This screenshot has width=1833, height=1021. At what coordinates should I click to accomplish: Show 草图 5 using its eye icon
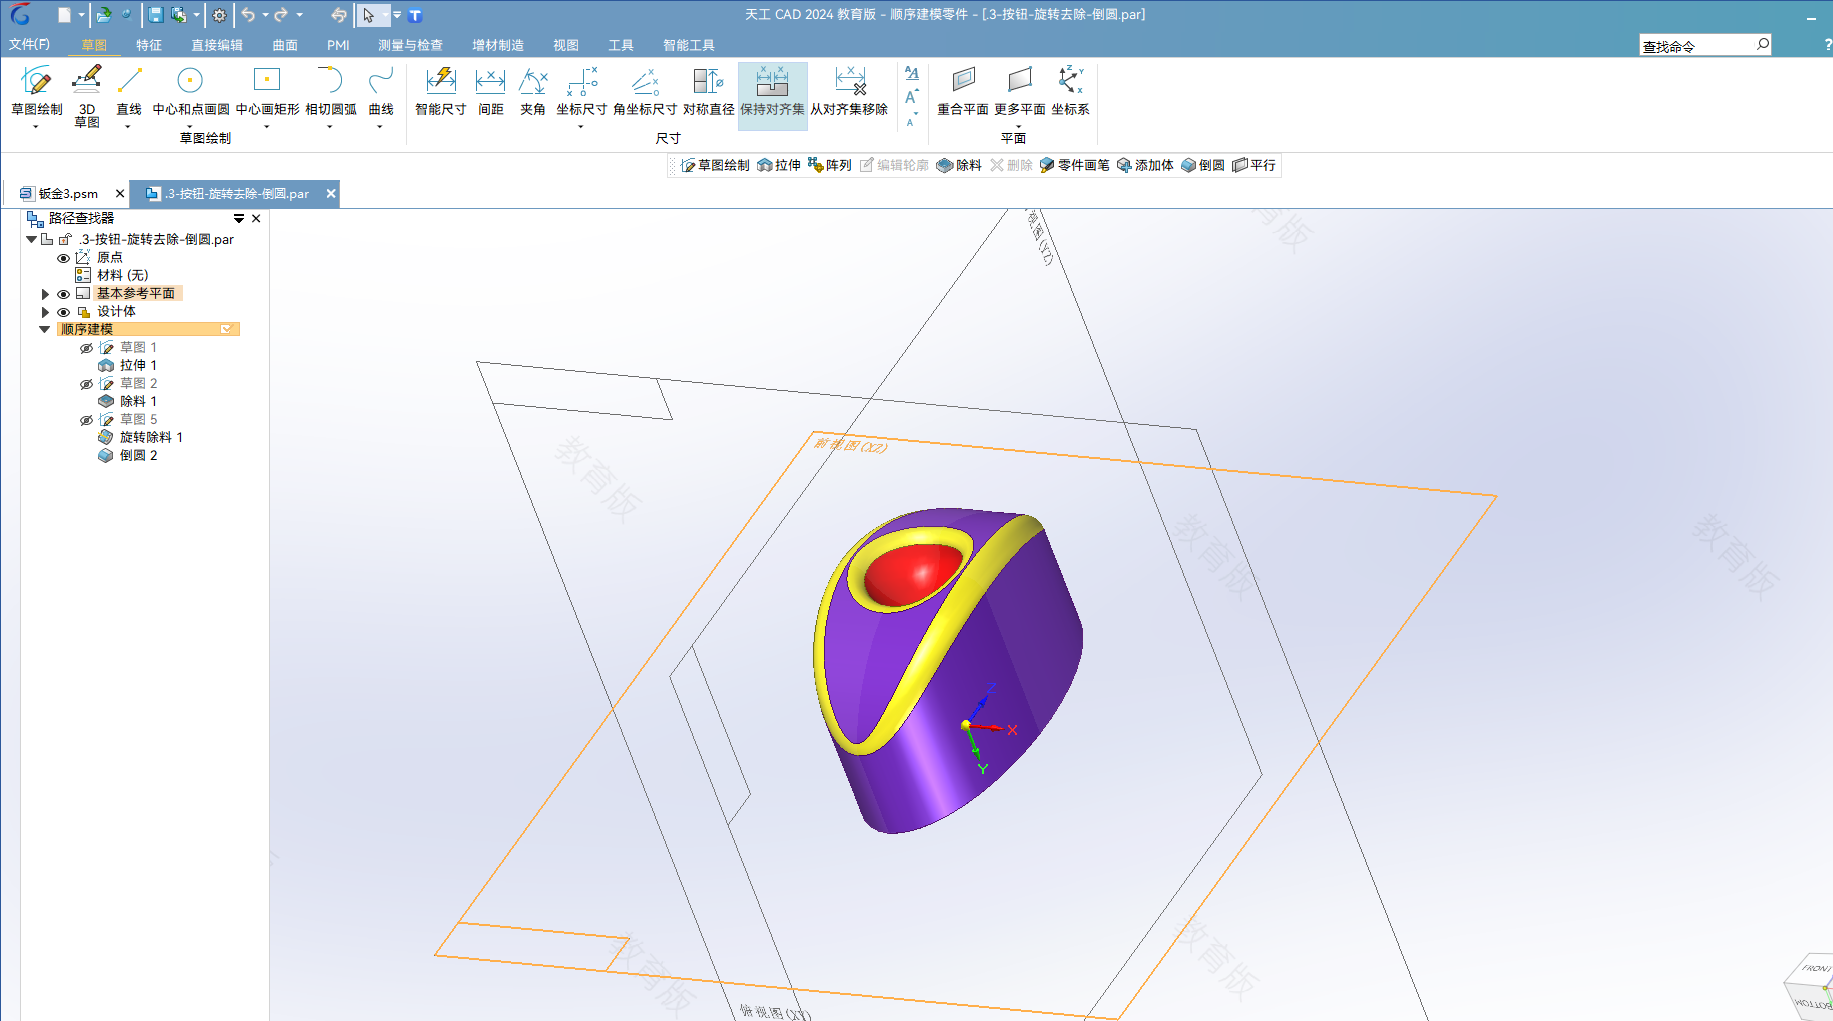(87, 420)
